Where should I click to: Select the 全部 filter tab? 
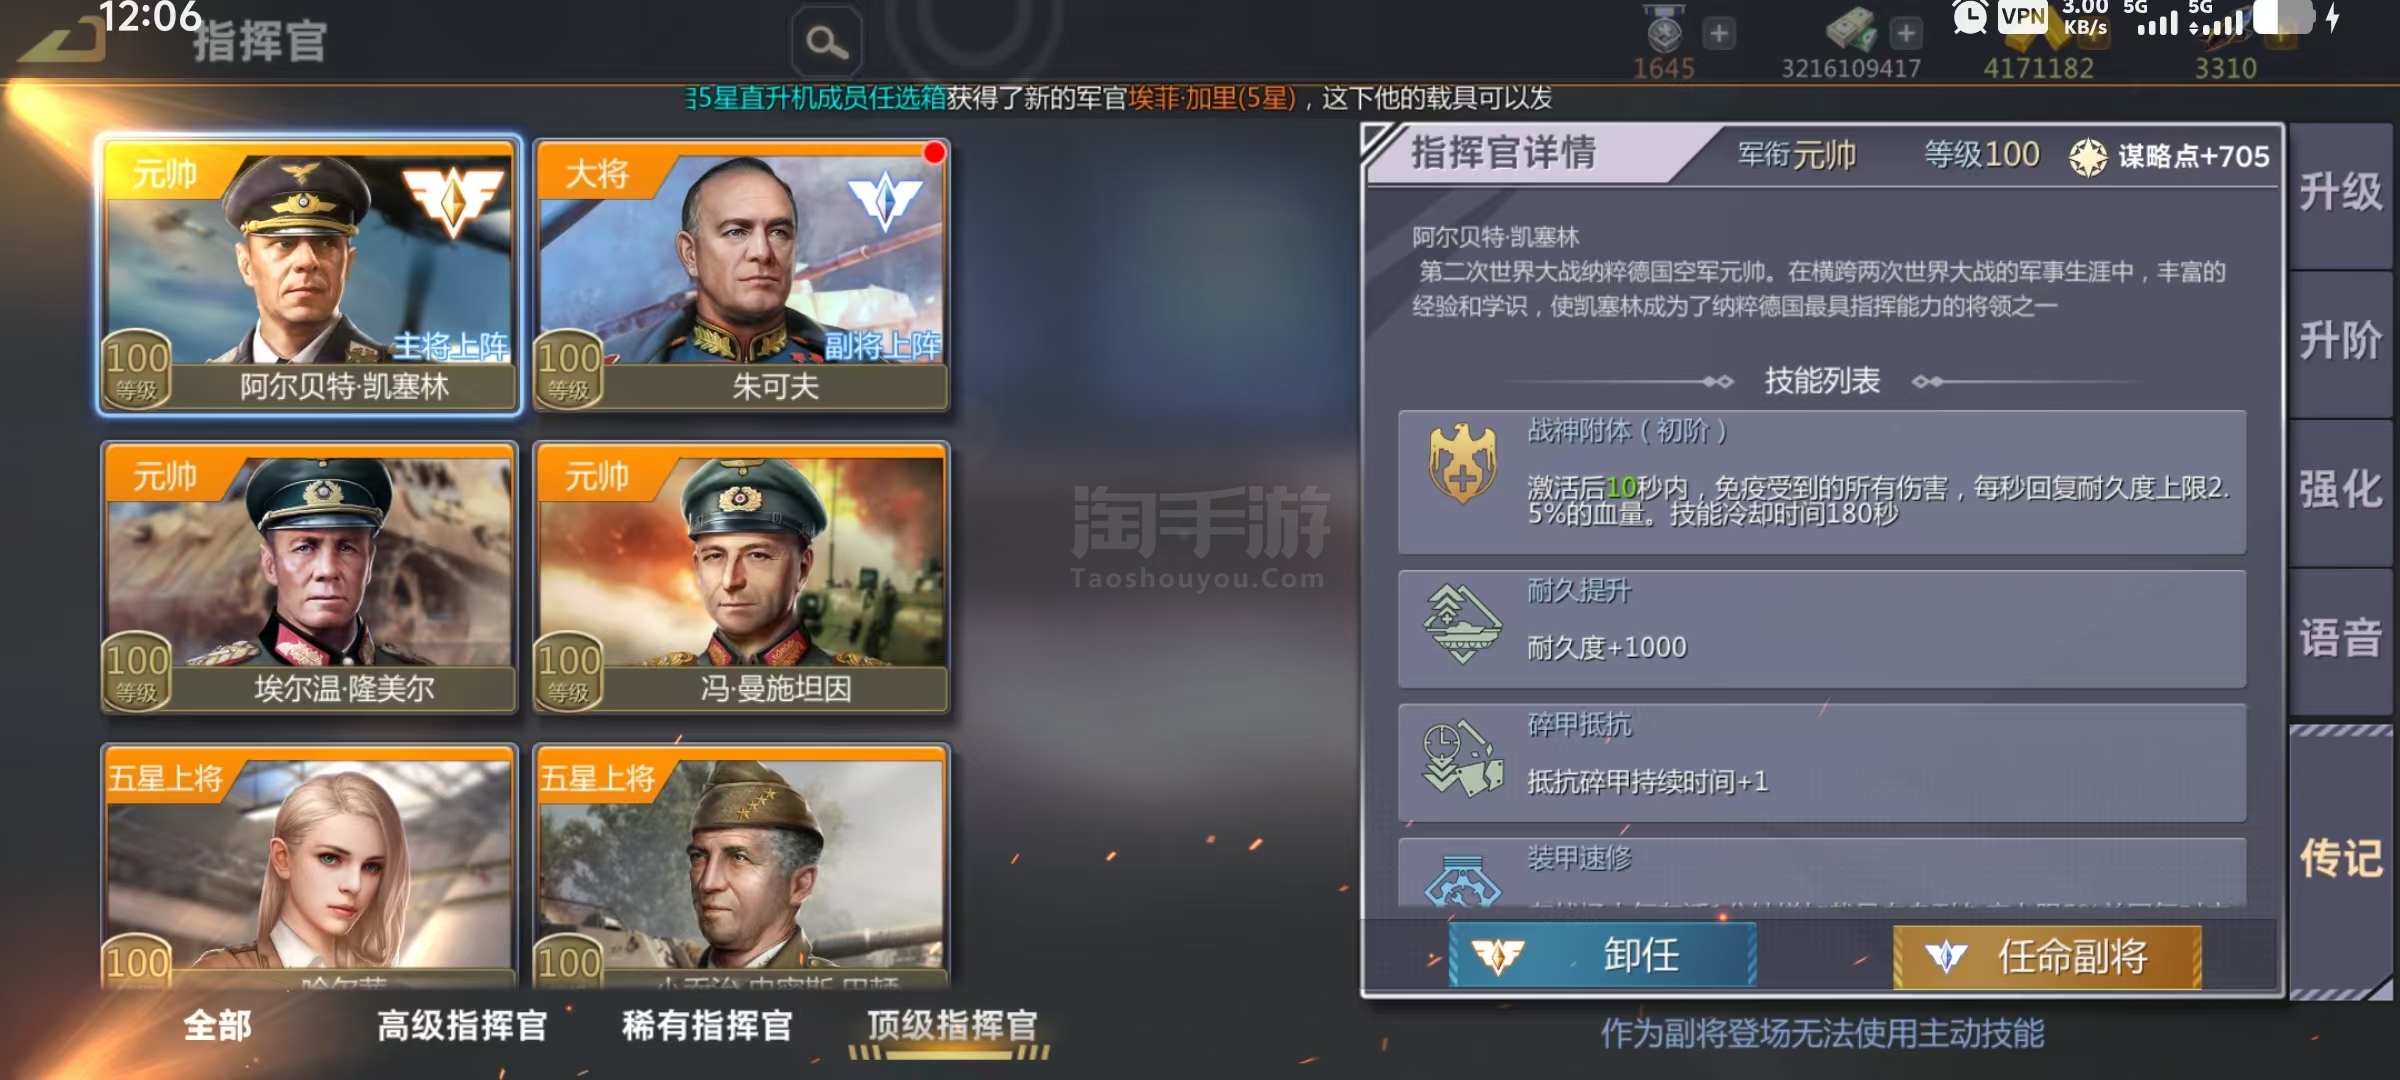(217, 1025)
